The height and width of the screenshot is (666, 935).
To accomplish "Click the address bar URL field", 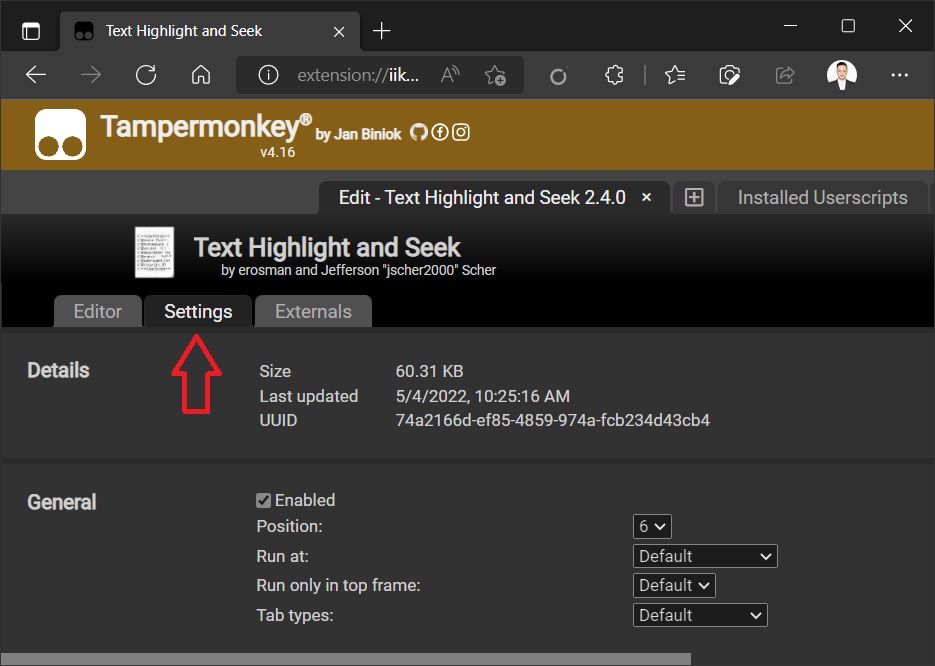I will [358, 75].
